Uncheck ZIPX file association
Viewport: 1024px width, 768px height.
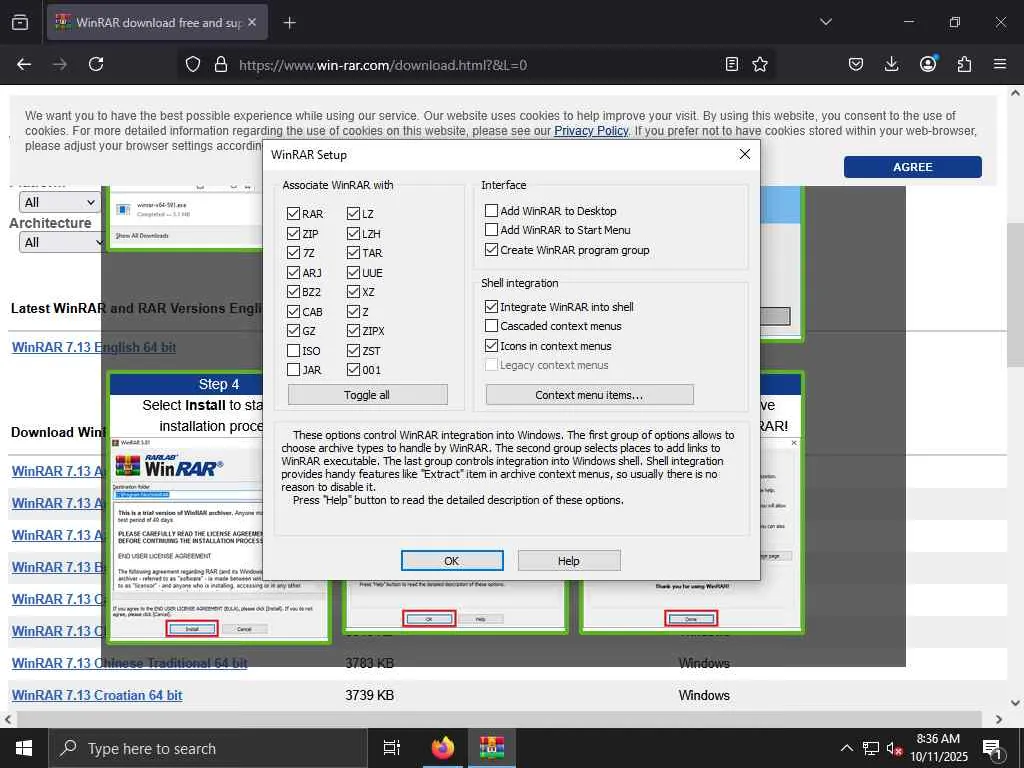pos(353,330)
